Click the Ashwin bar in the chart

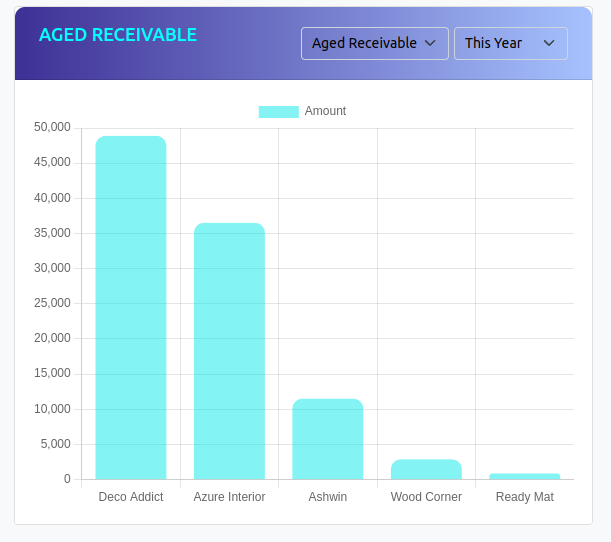[x=327, y=439]
